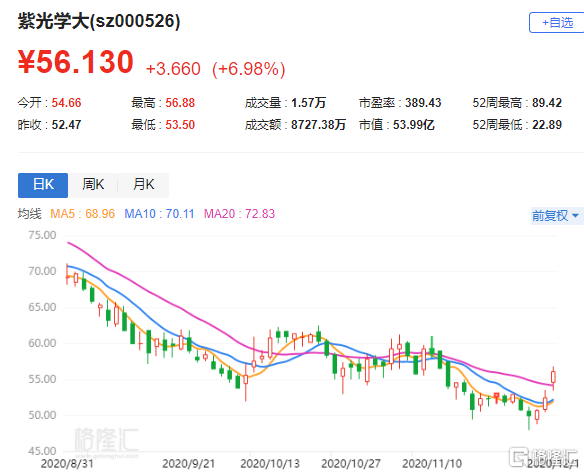Click the current price ¥56.130

(76, 62)
